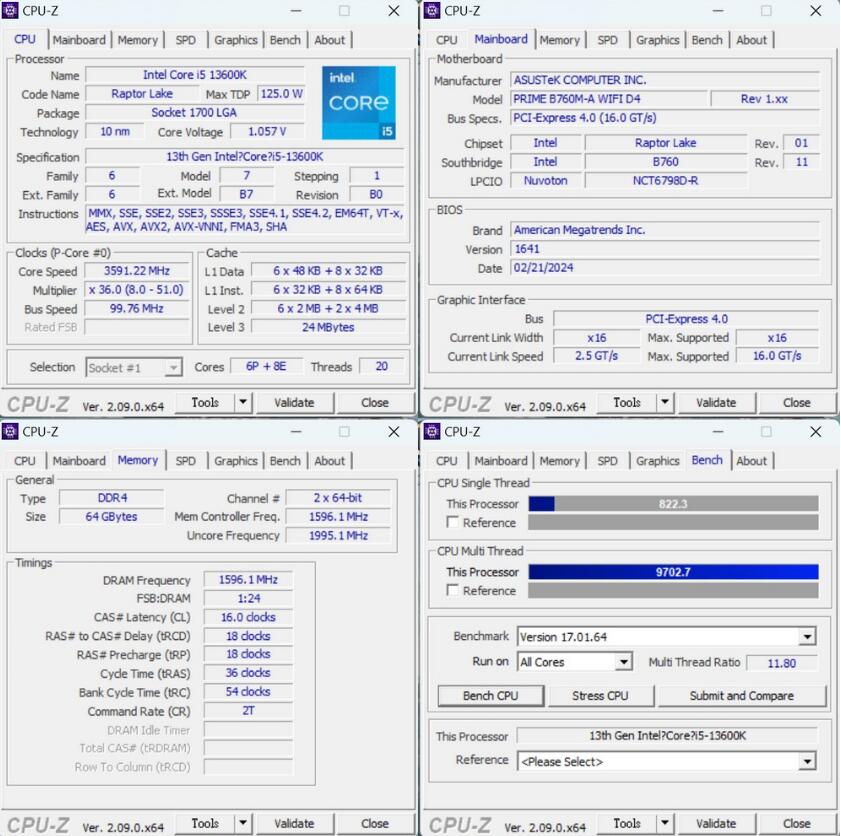
Task: Click the CPU-Z app icon in the Mainboard window title bar
Action: [x=432, y=11]
